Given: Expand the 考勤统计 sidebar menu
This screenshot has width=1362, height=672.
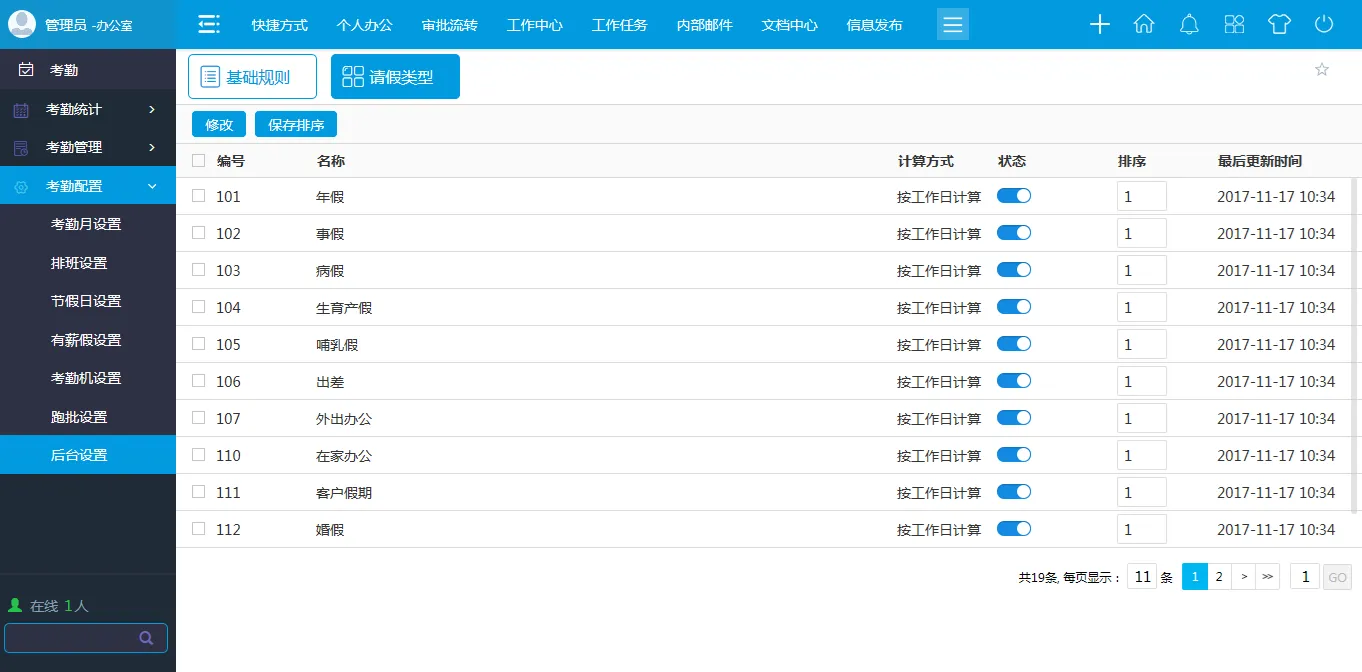Looking at the screenshot, I should 88,109.
